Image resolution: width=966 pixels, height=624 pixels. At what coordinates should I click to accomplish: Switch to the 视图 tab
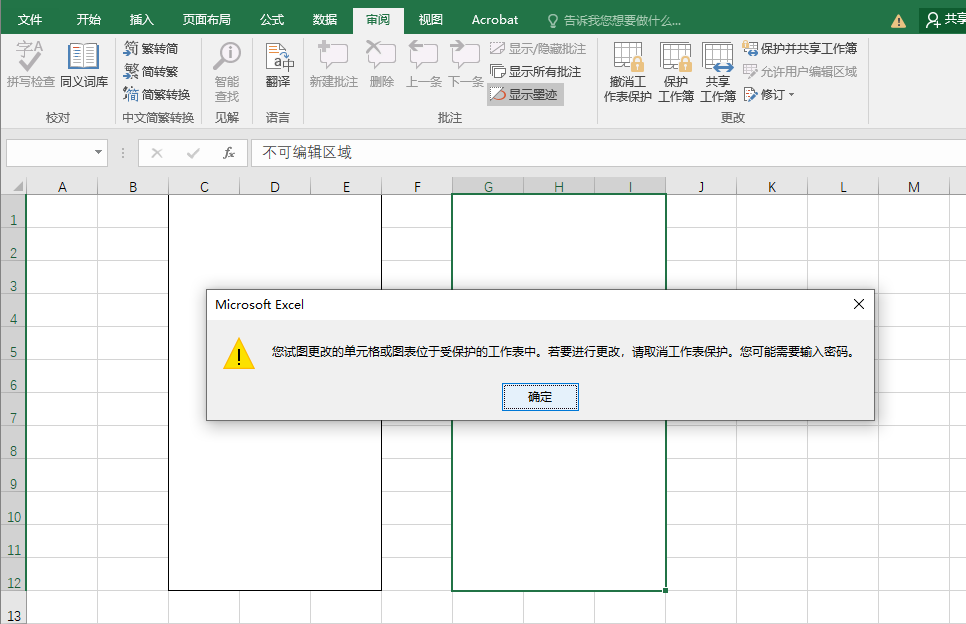(x=430, y=19)
